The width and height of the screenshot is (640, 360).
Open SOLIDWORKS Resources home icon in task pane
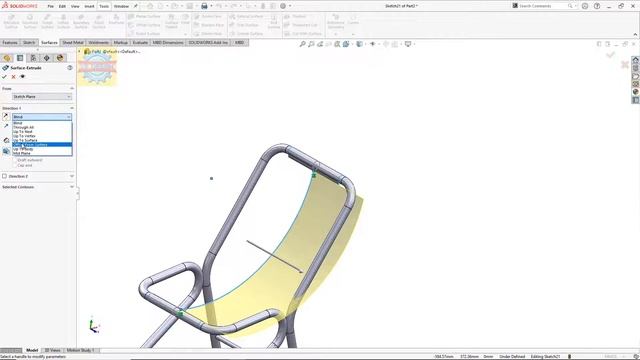click(636, 60)
